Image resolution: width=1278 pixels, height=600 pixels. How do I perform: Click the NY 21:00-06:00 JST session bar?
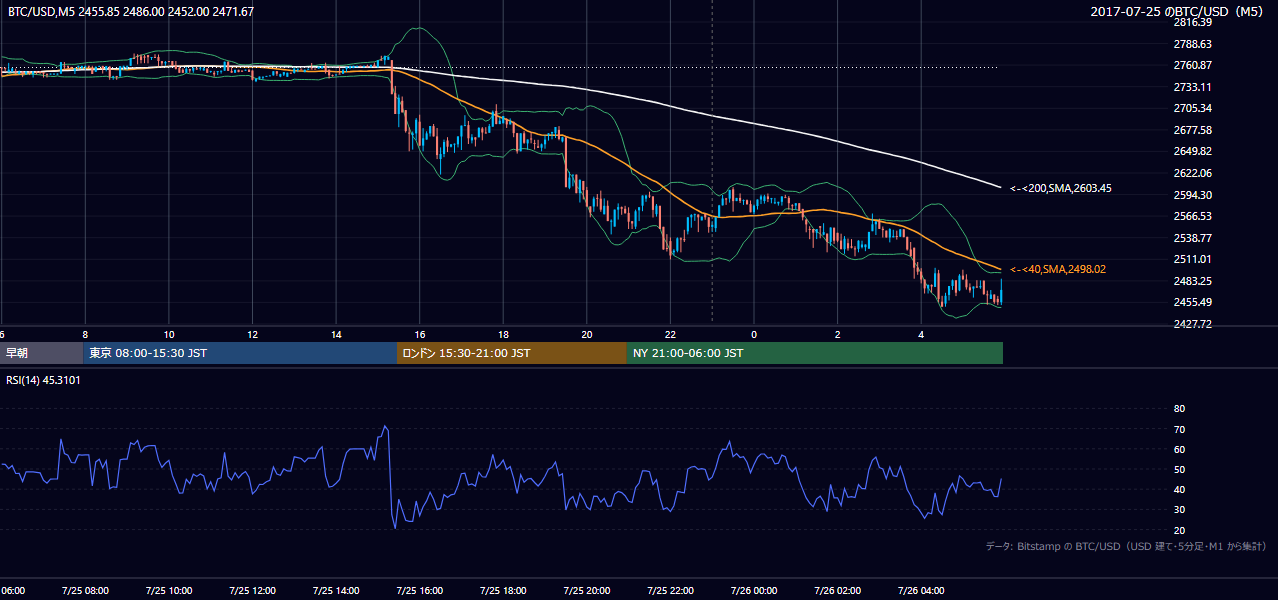(815, 353)
